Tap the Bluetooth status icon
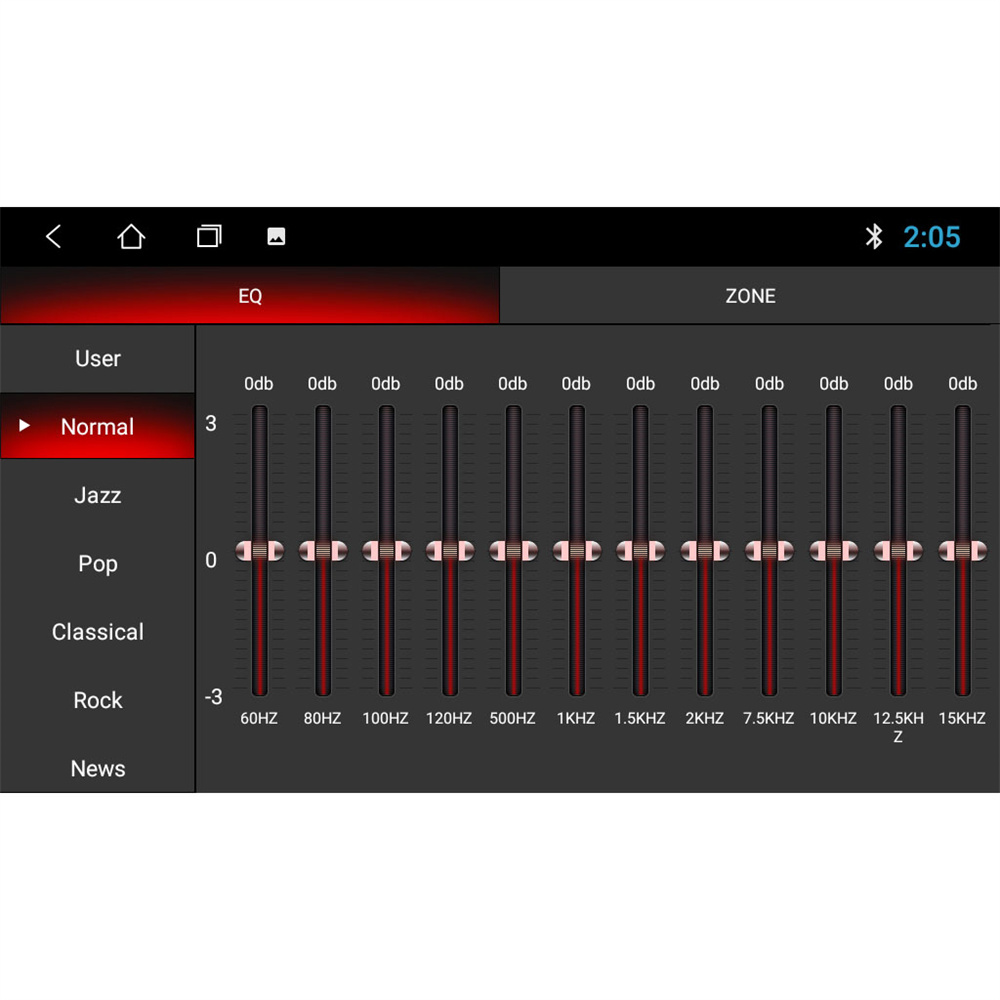This screenshot has height=1000, width=1000. pyautogui.click(x=874, y=237)
